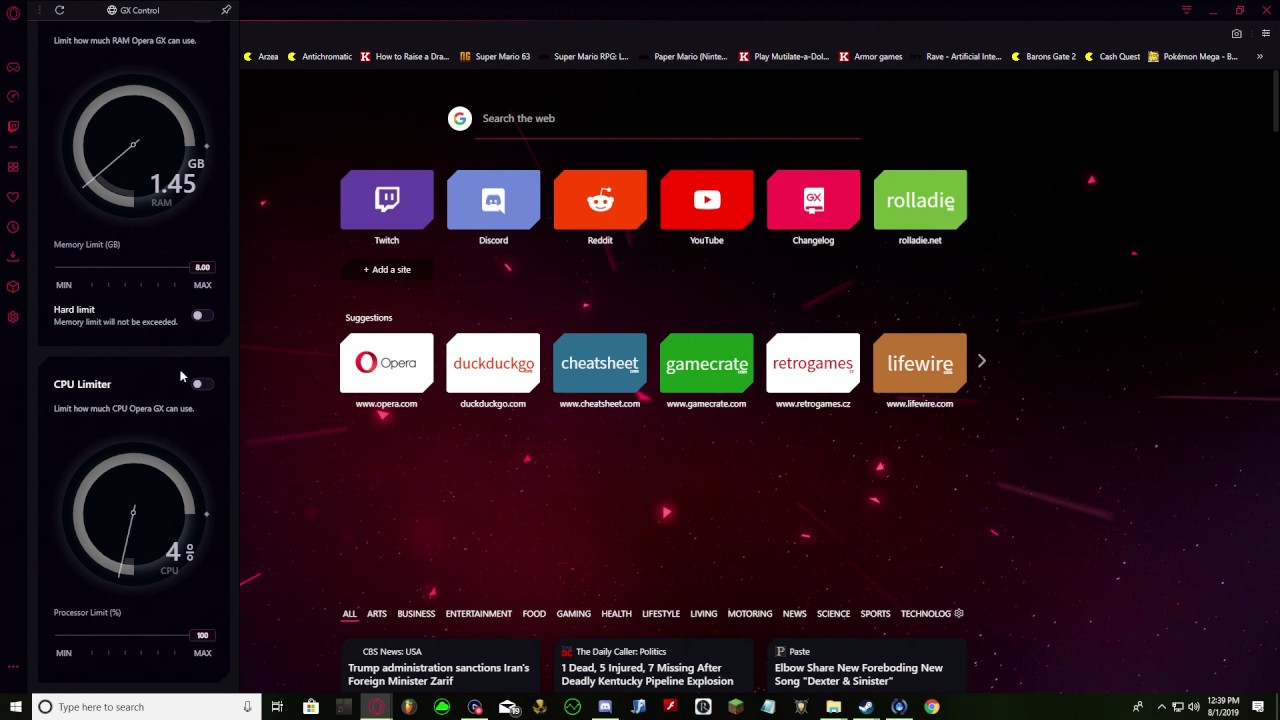1280x720 pixels.
Task: Open History clock icon in sidebar
Action: pos(13,227)
